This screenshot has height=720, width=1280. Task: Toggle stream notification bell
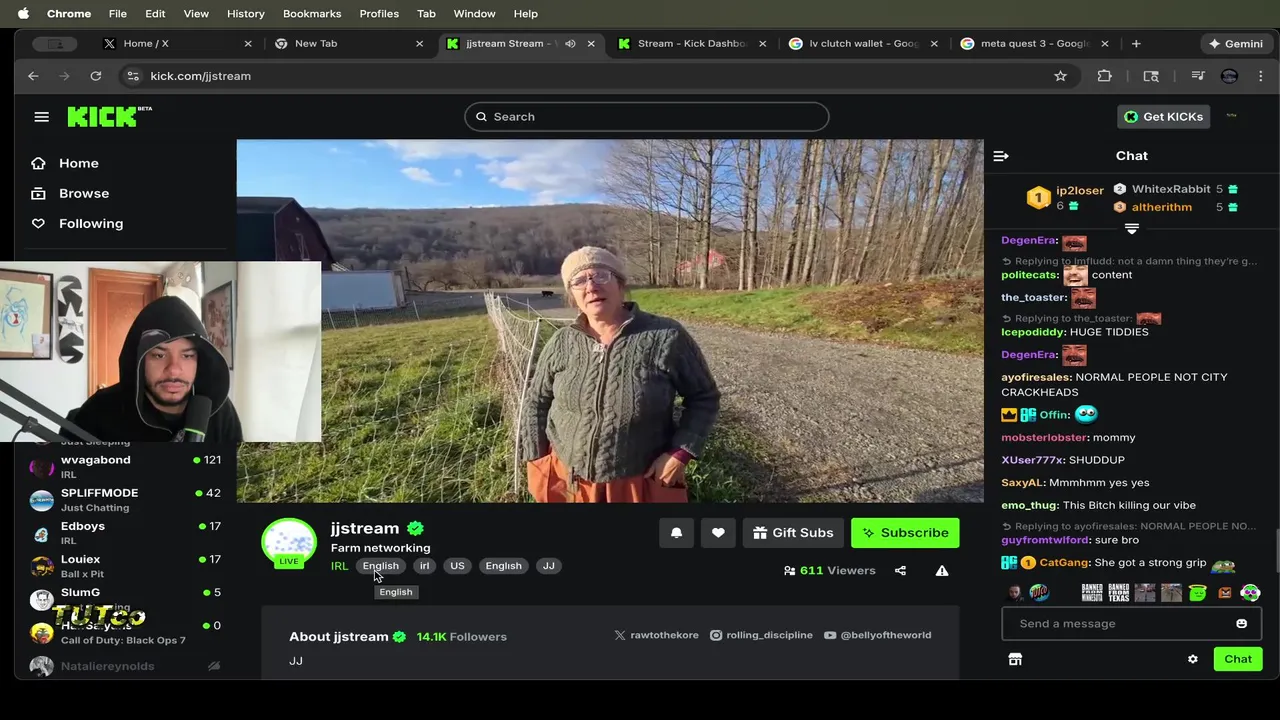677,533
